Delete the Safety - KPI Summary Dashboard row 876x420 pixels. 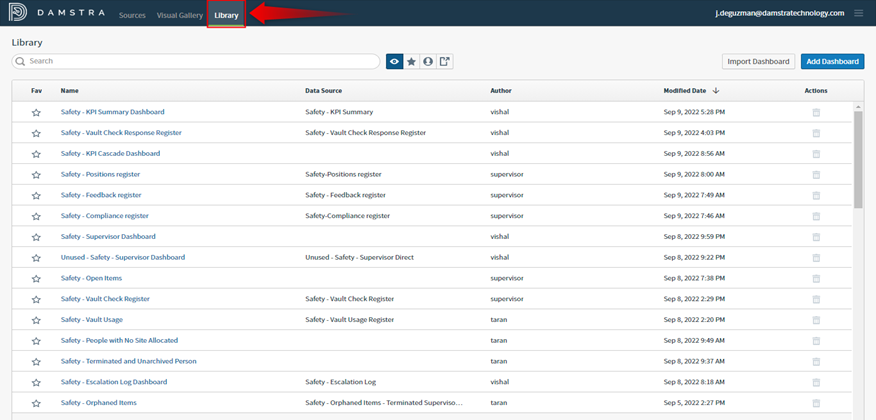(x=816, y=112)
